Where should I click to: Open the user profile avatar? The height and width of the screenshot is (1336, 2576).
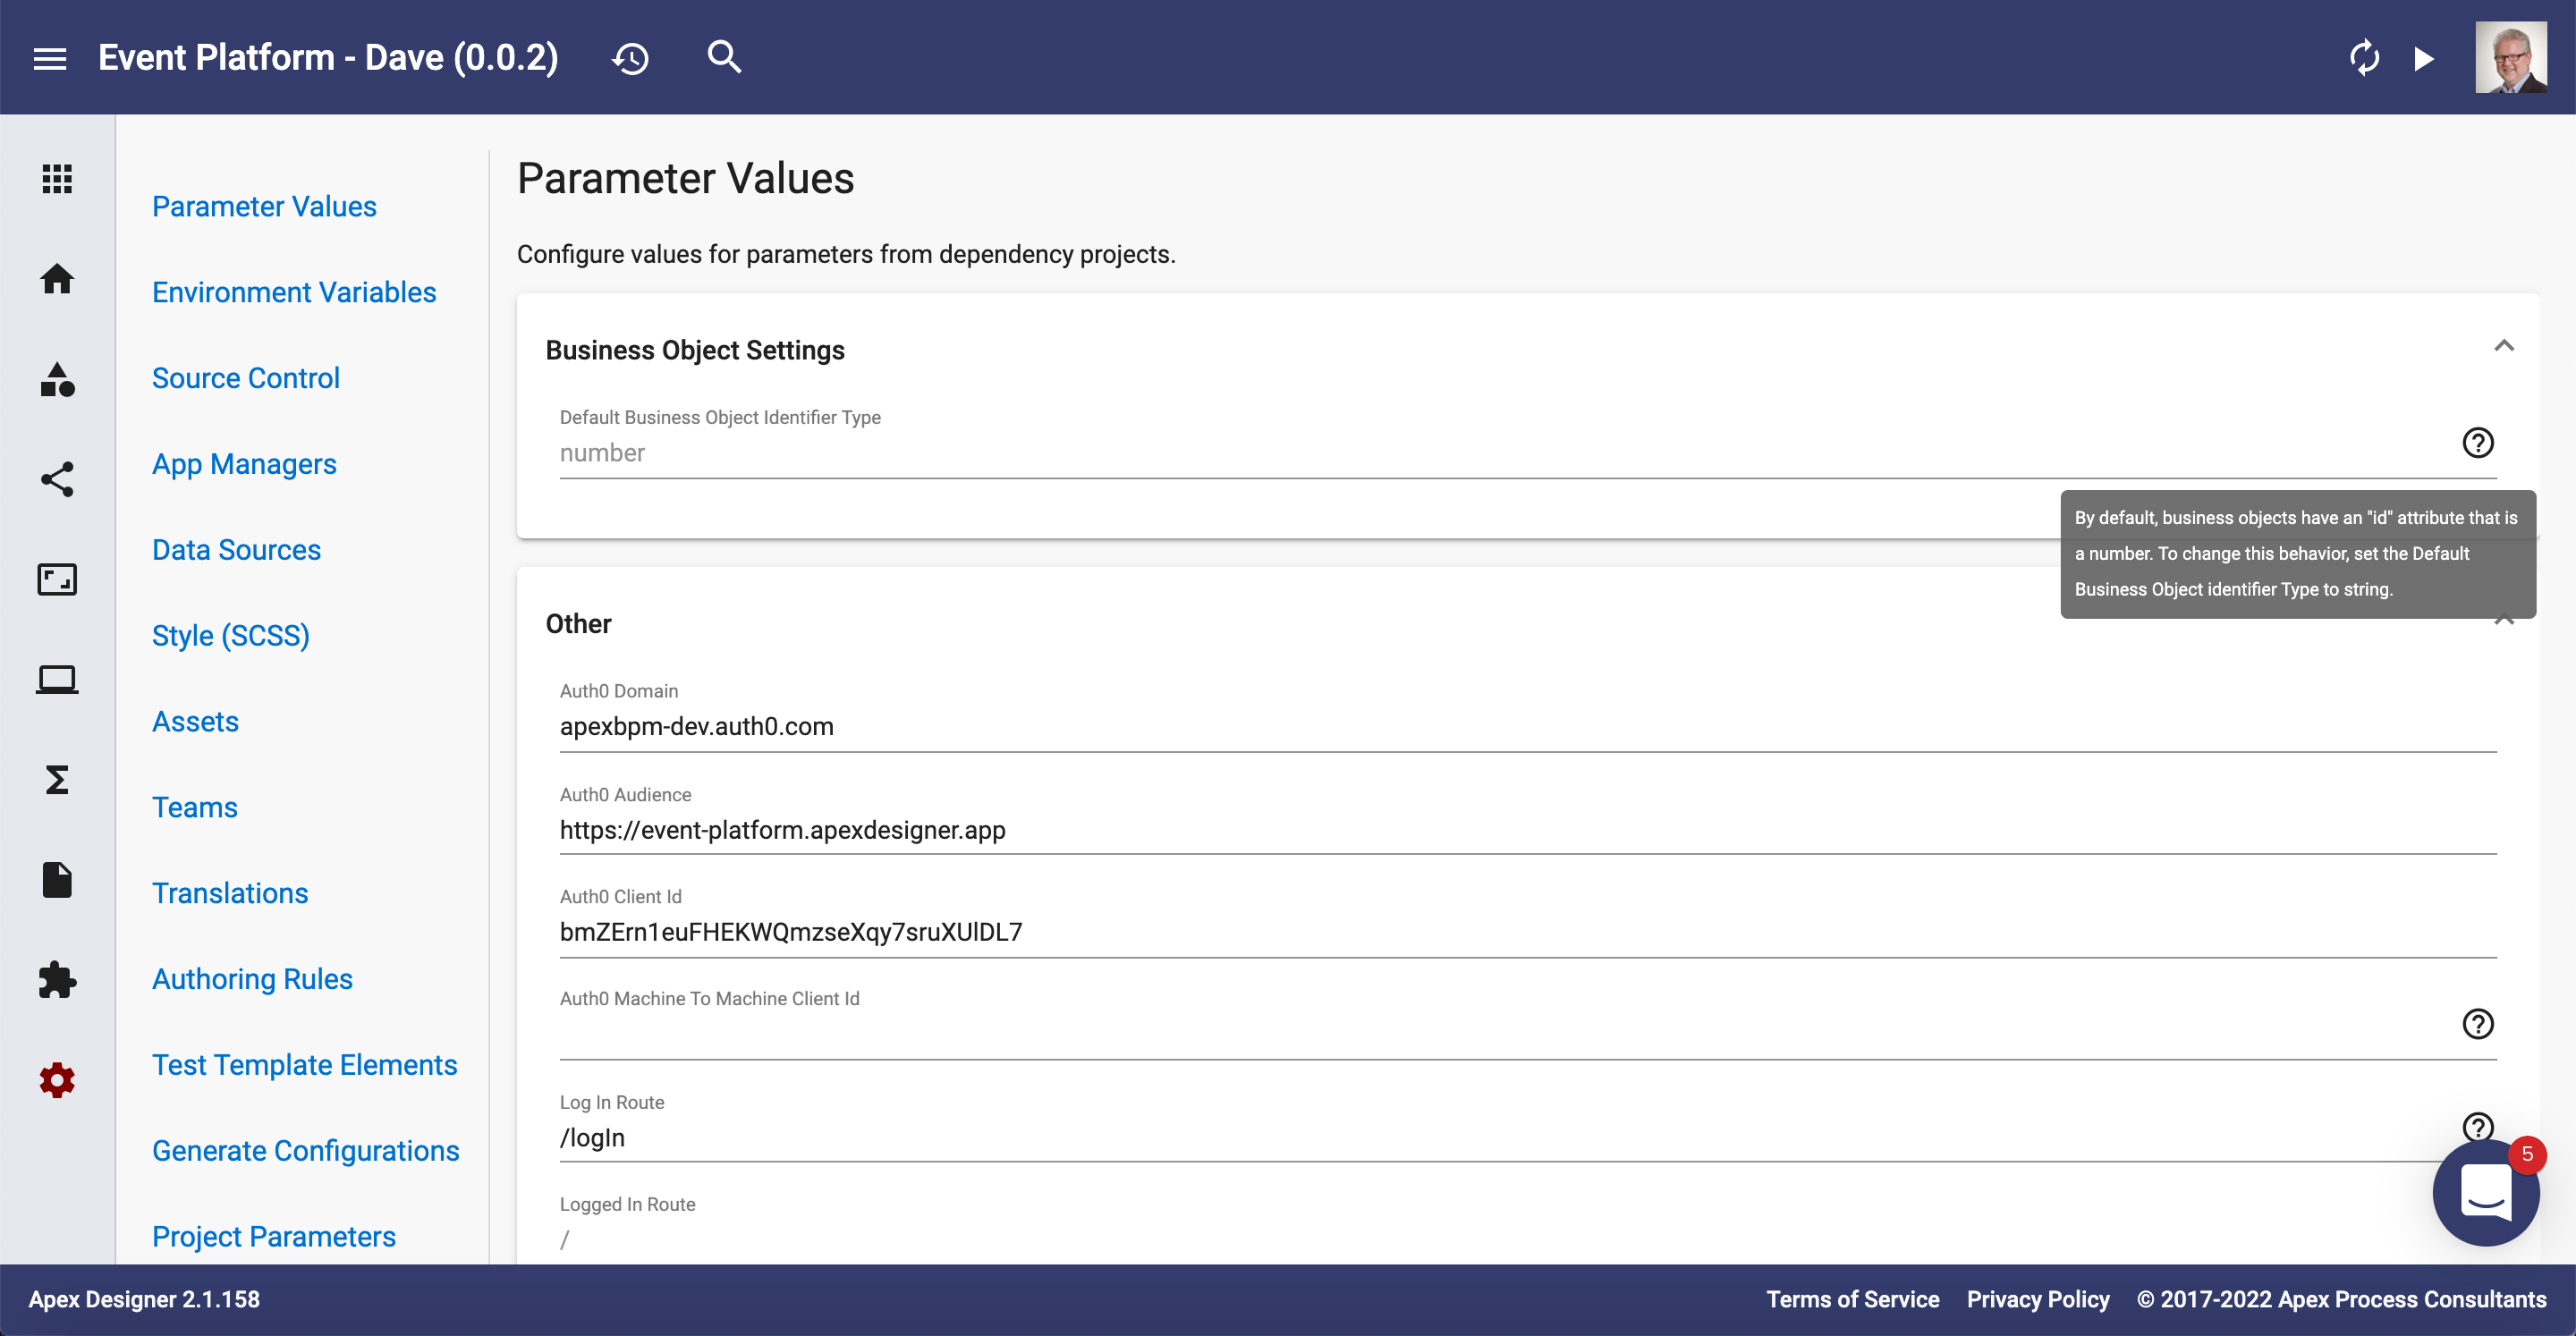click(x=2511, y=57)
